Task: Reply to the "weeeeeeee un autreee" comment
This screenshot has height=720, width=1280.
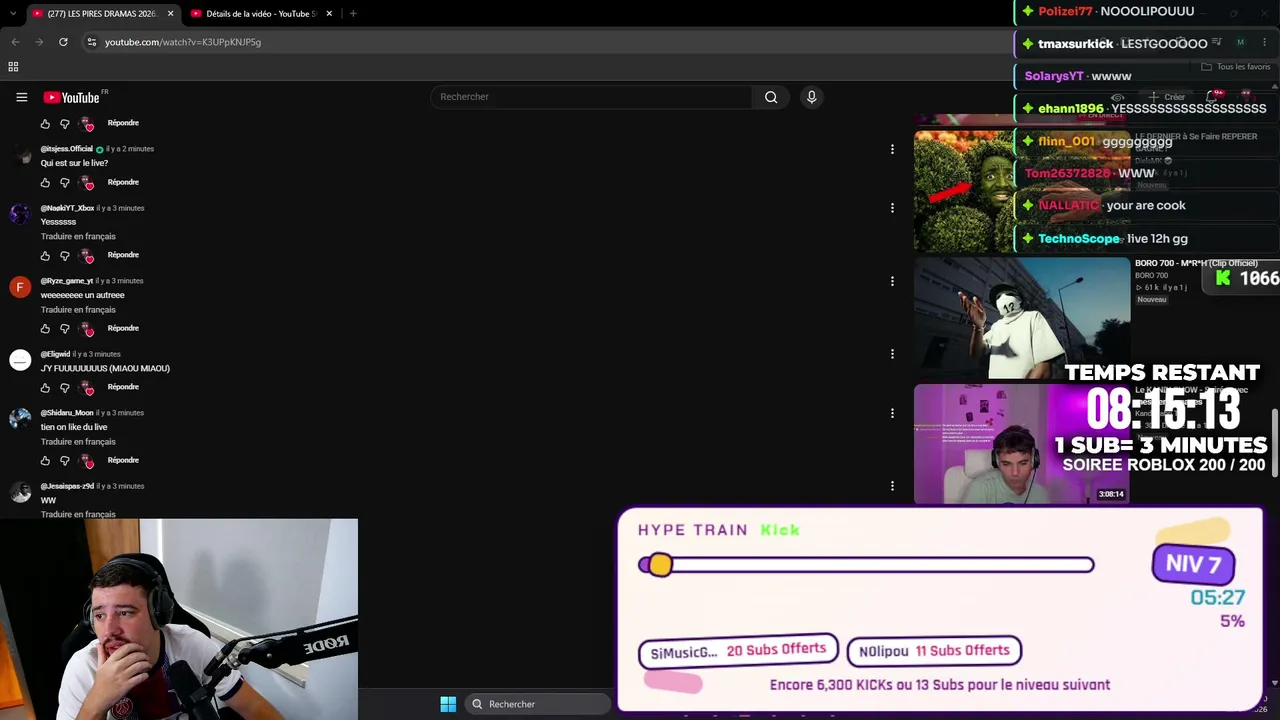Action: click(123, 328)
